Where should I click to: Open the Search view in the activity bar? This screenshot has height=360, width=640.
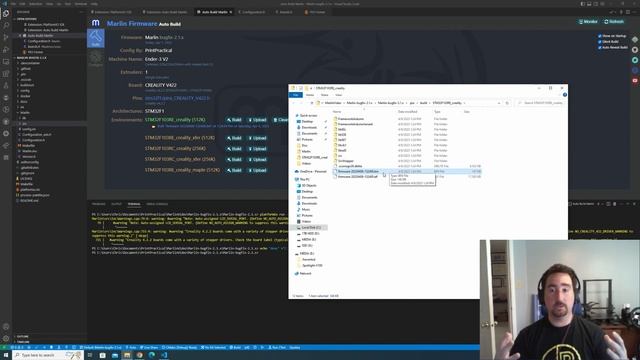tap(6, 26)
